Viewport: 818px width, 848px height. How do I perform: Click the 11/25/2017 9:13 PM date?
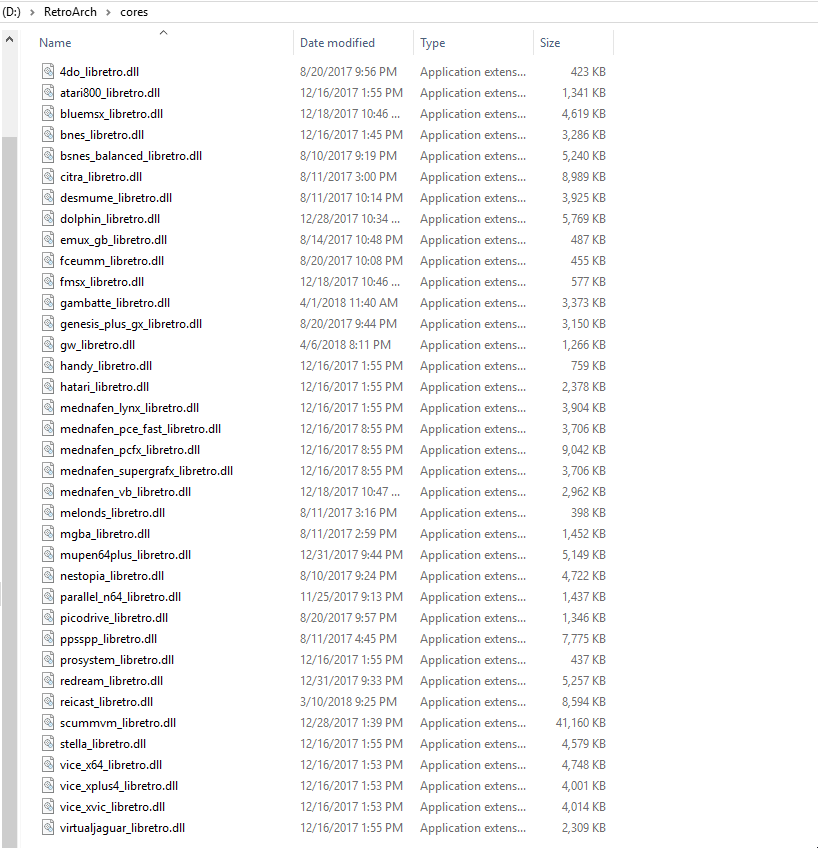[x=351, y=597]
